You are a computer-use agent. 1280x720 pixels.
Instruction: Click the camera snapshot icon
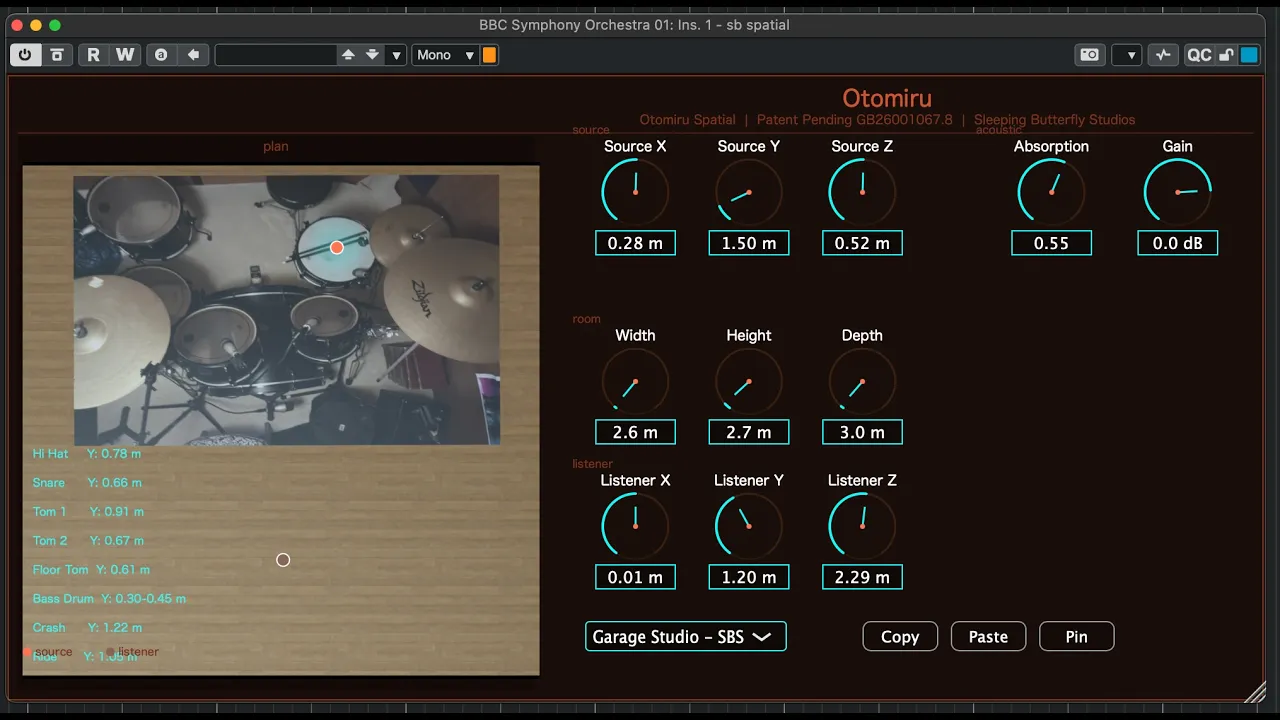click(1090, 55)
